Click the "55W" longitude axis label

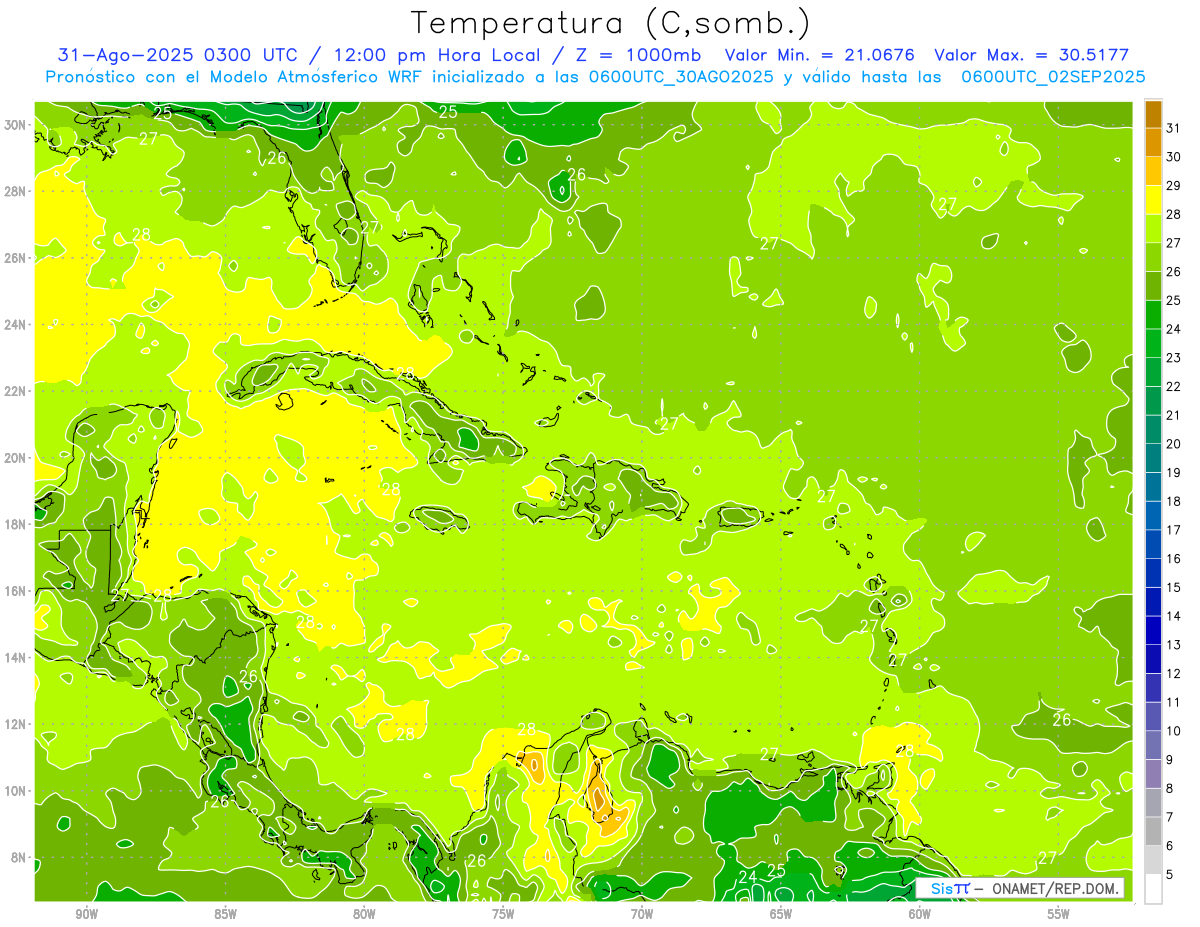click(x=1059, y=914)
